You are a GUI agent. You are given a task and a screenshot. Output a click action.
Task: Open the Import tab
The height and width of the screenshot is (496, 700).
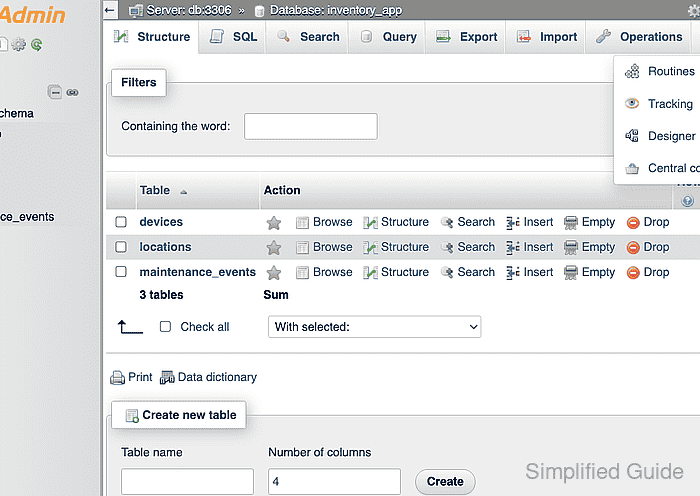(546, 37)
